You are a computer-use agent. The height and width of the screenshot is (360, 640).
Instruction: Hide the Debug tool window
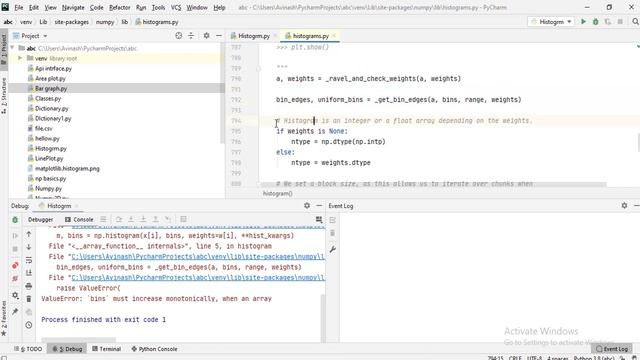tap(319, 206)
